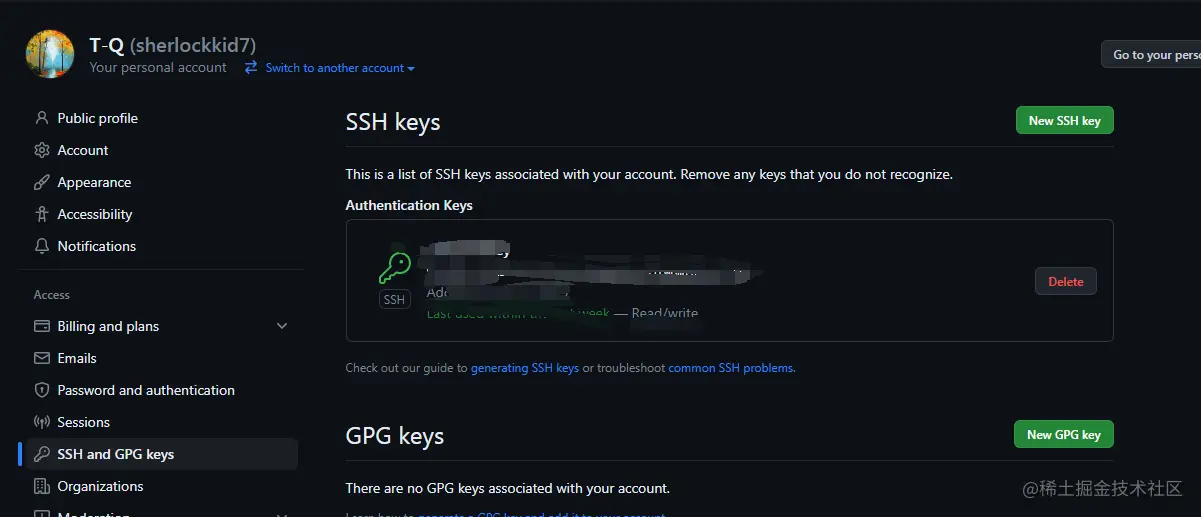The width and height of the screenshot is (1201, 517).
Task: Expand the Billing and plans chevron
Action: (282, 326)
